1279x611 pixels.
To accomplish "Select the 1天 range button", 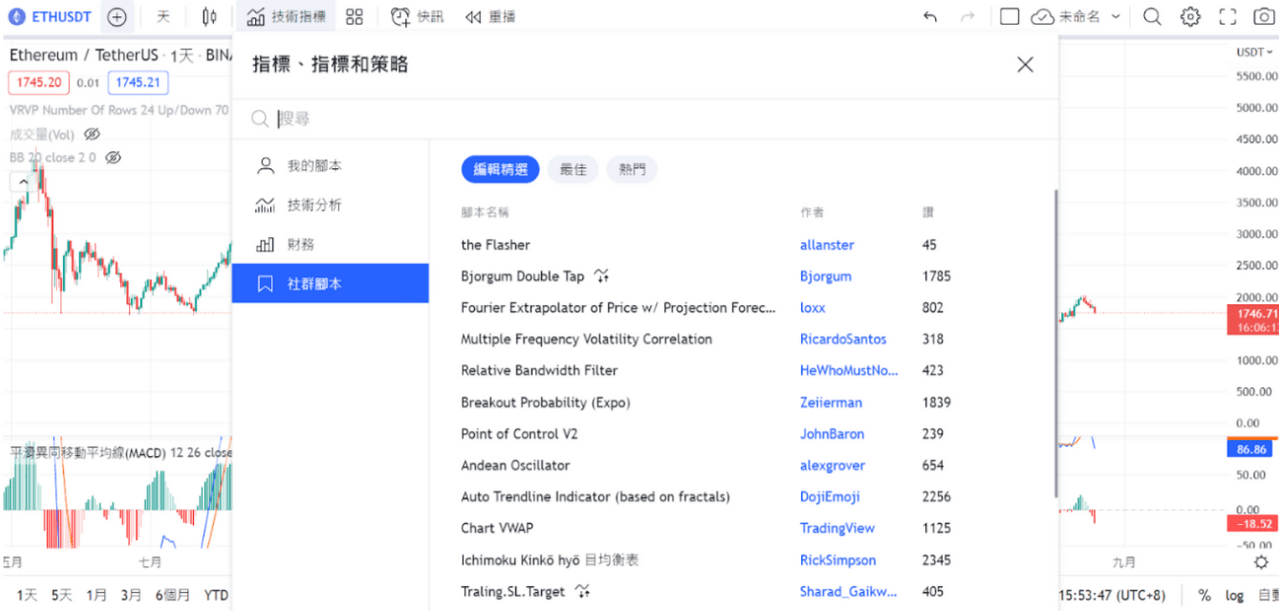I will tap(27, 595).
